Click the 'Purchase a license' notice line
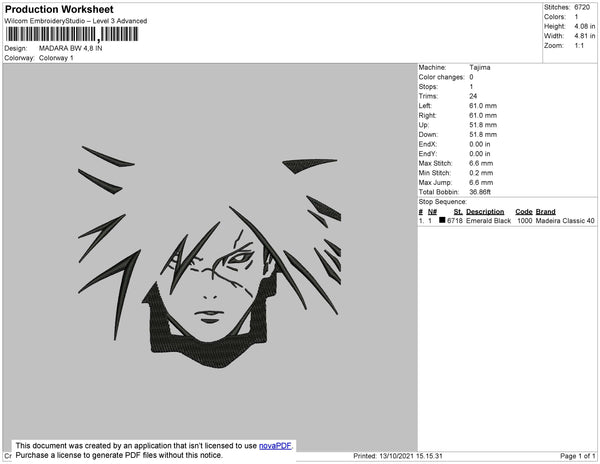 click(x=119, y=455)
